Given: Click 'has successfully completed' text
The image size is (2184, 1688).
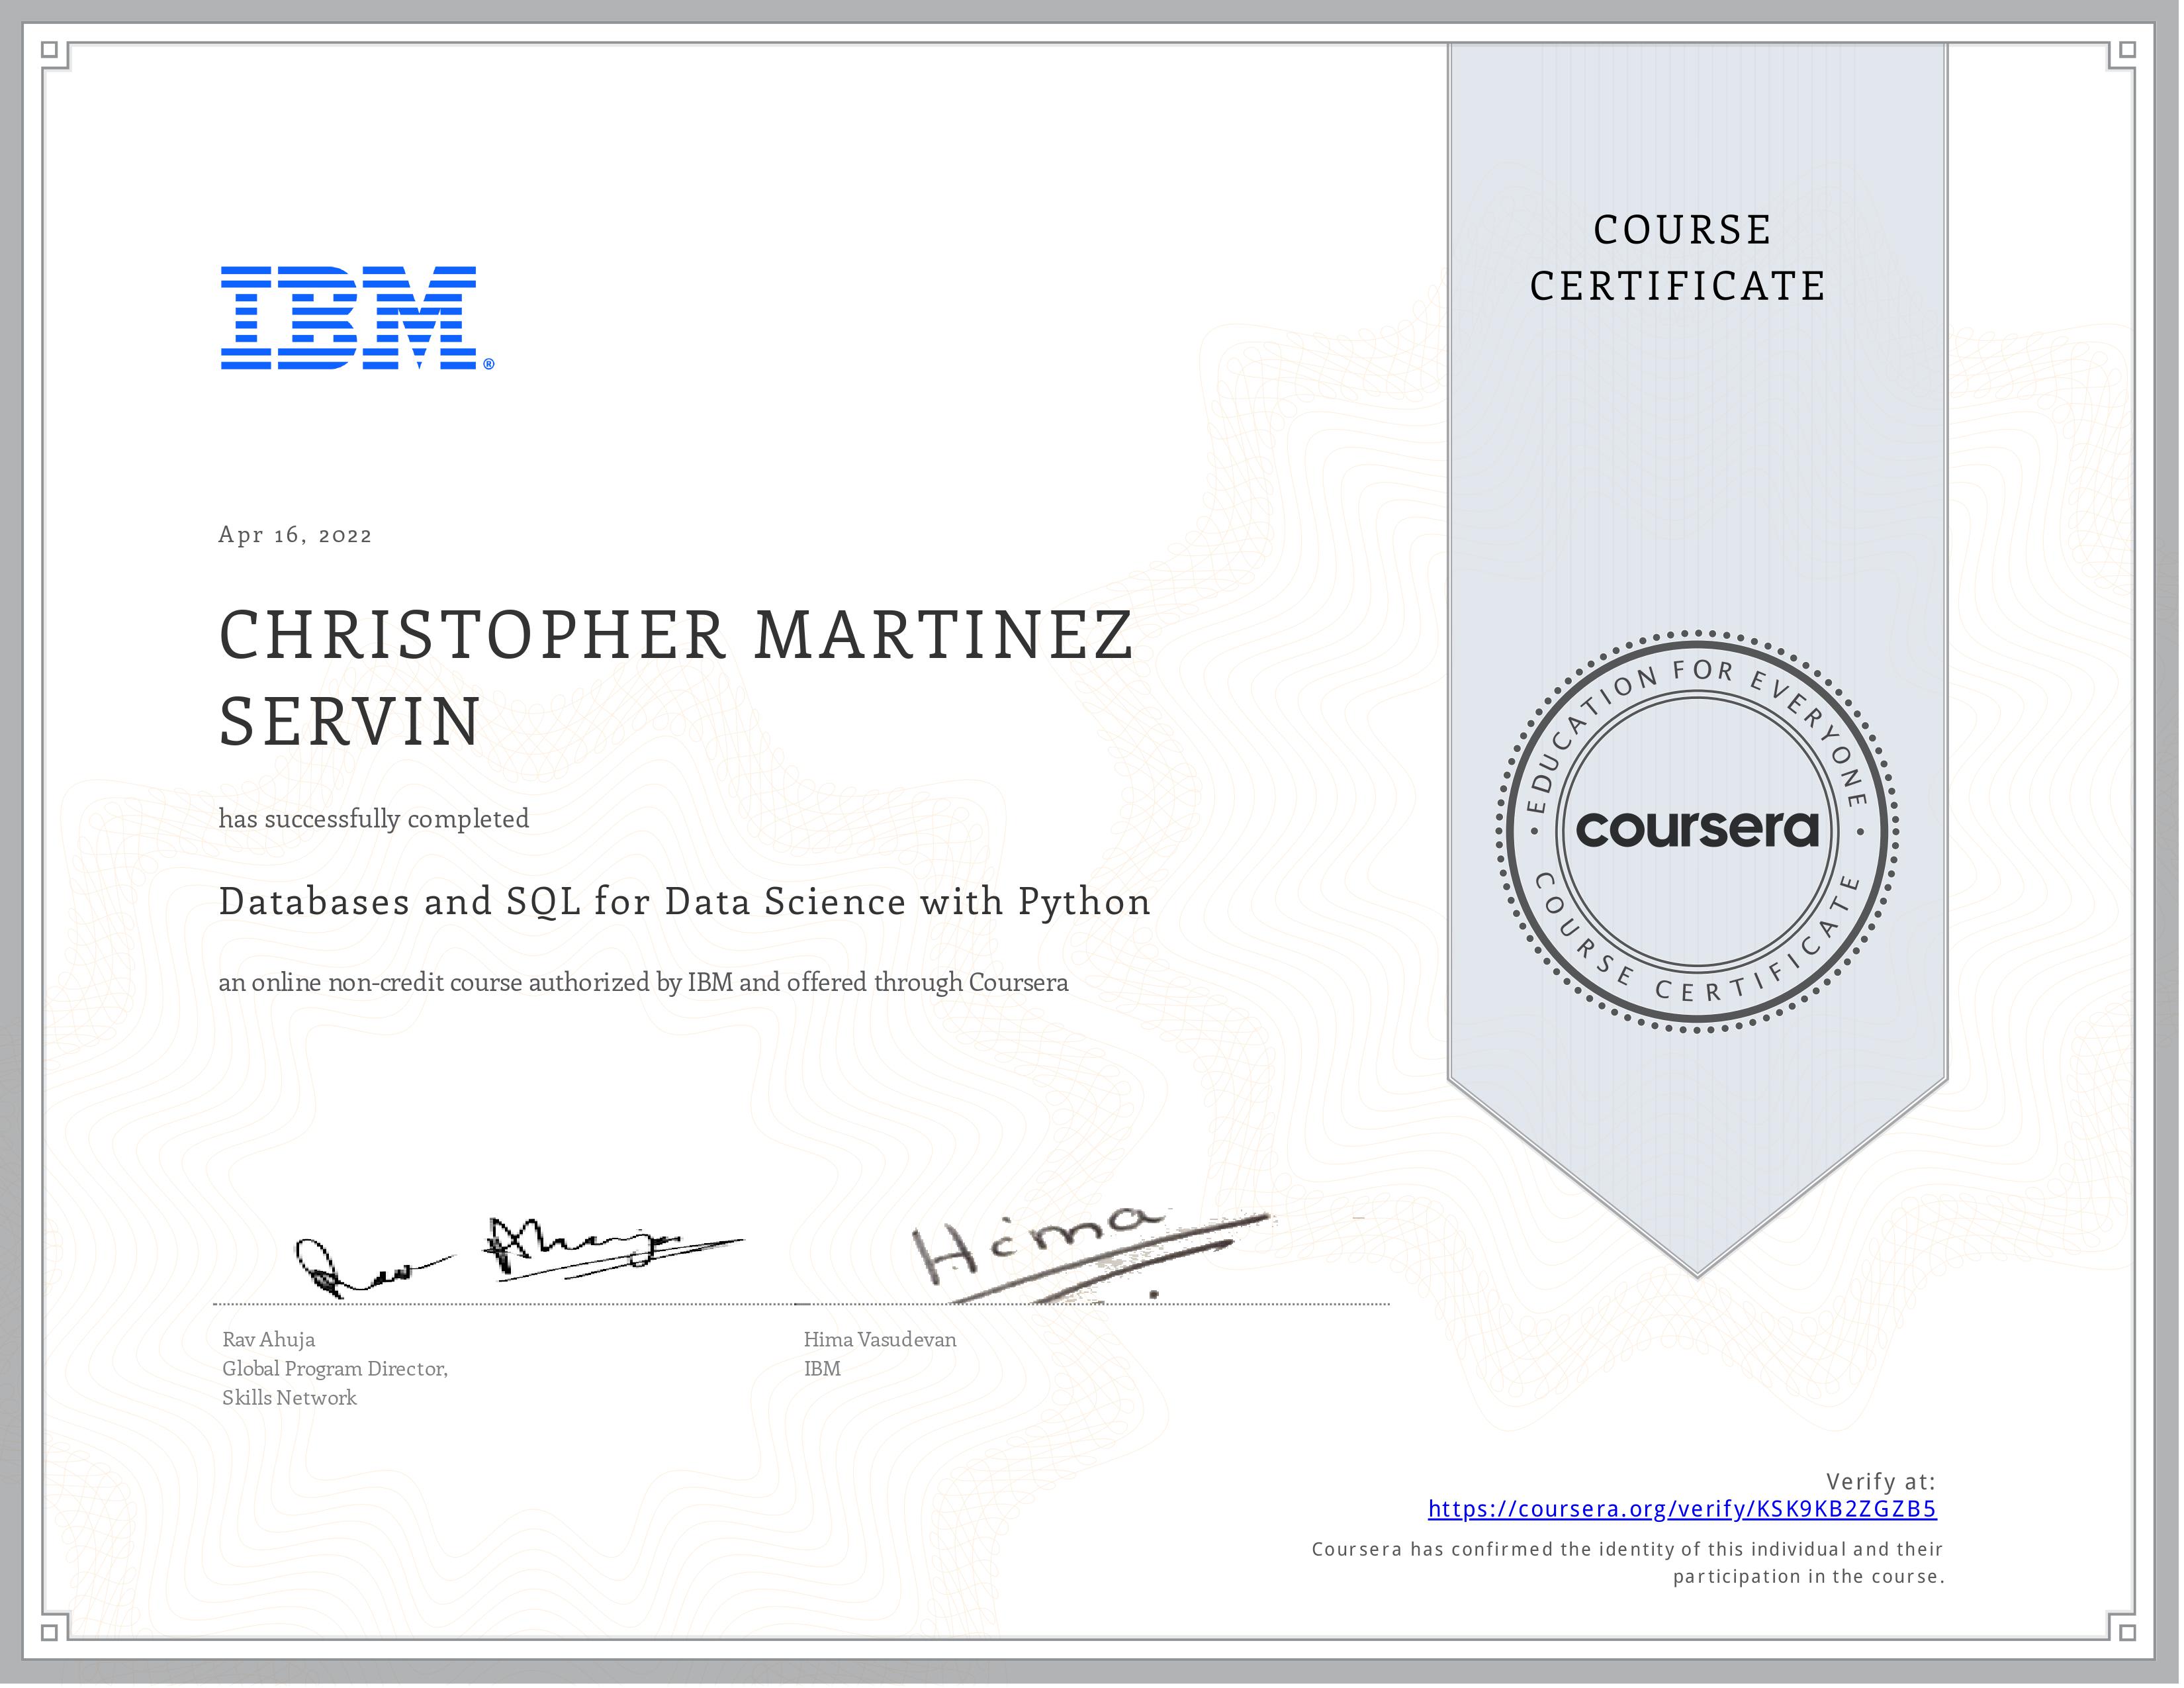Looking at the screenshot, I should pyautogui.click(x=374, y=819).
